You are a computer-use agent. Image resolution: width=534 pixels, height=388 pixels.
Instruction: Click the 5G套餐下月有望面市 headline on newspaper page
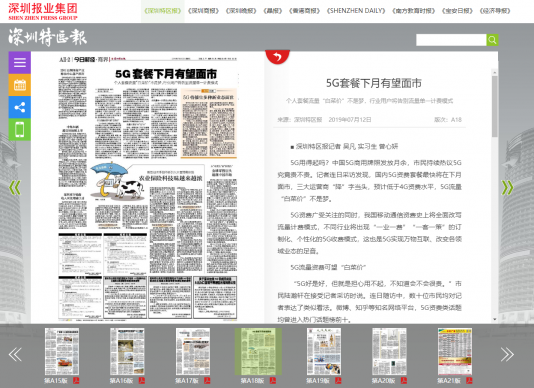[x=166, y=74]
